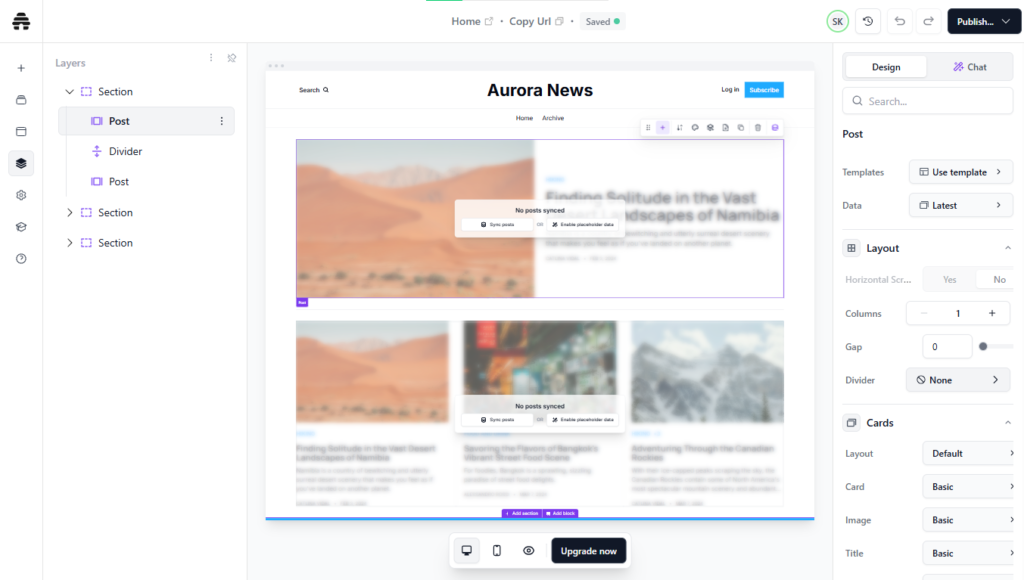This screenshot has width=1024, height=580.
Task: Open the pages window icon in sidebar
Action: [x=21, y=131]
